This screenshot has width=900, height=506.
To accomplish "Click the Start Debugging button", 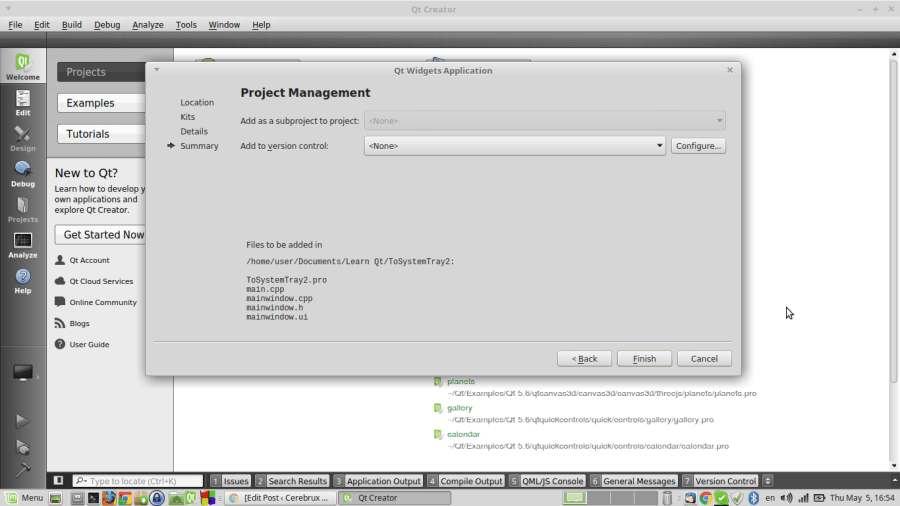I will tap(22, 447).
